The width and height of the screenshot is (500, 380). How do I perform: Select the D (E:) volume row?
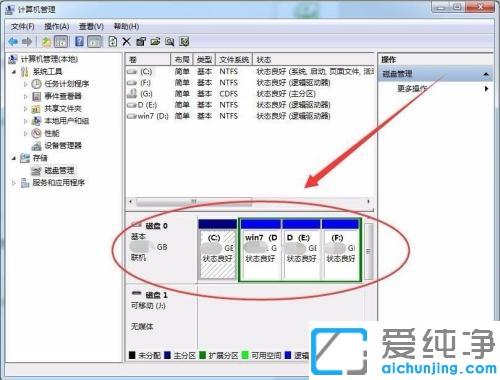tap(250, 105)
